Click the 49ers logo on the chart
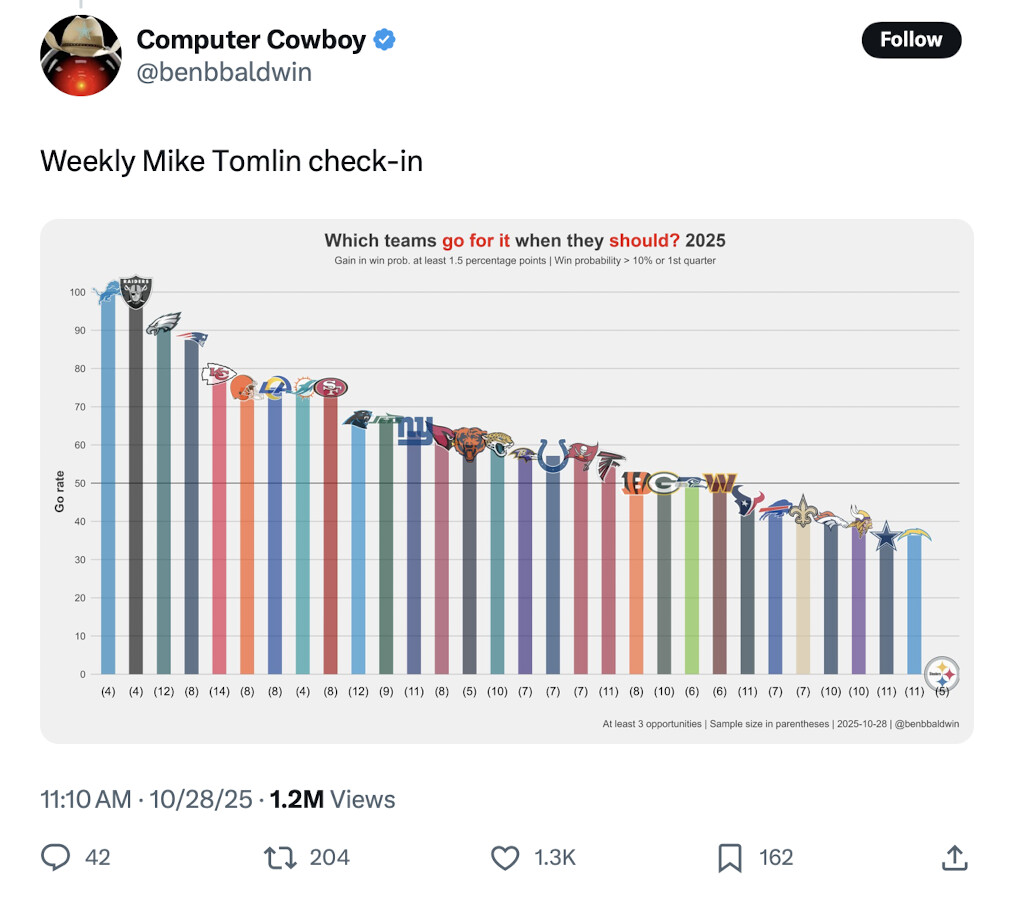Viewport: 1028px width, 900px height. click(x=330, y=388)
